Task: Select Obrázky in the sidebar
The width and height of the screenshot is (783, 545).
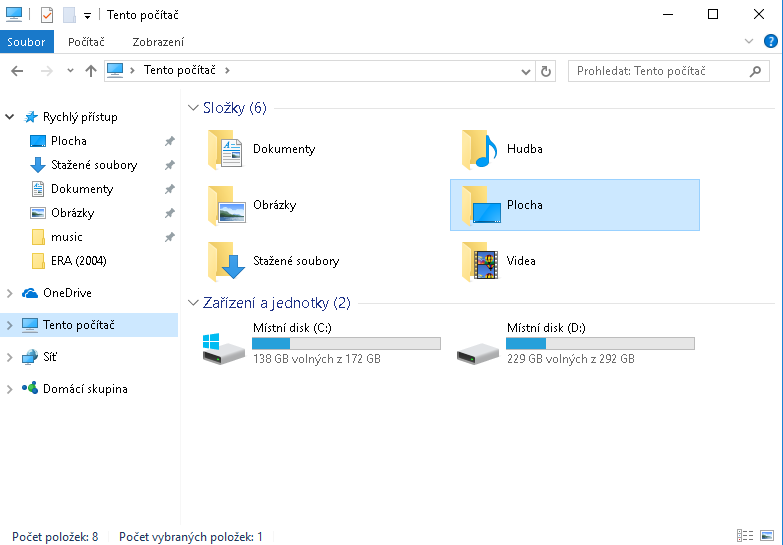Action: 72,213
